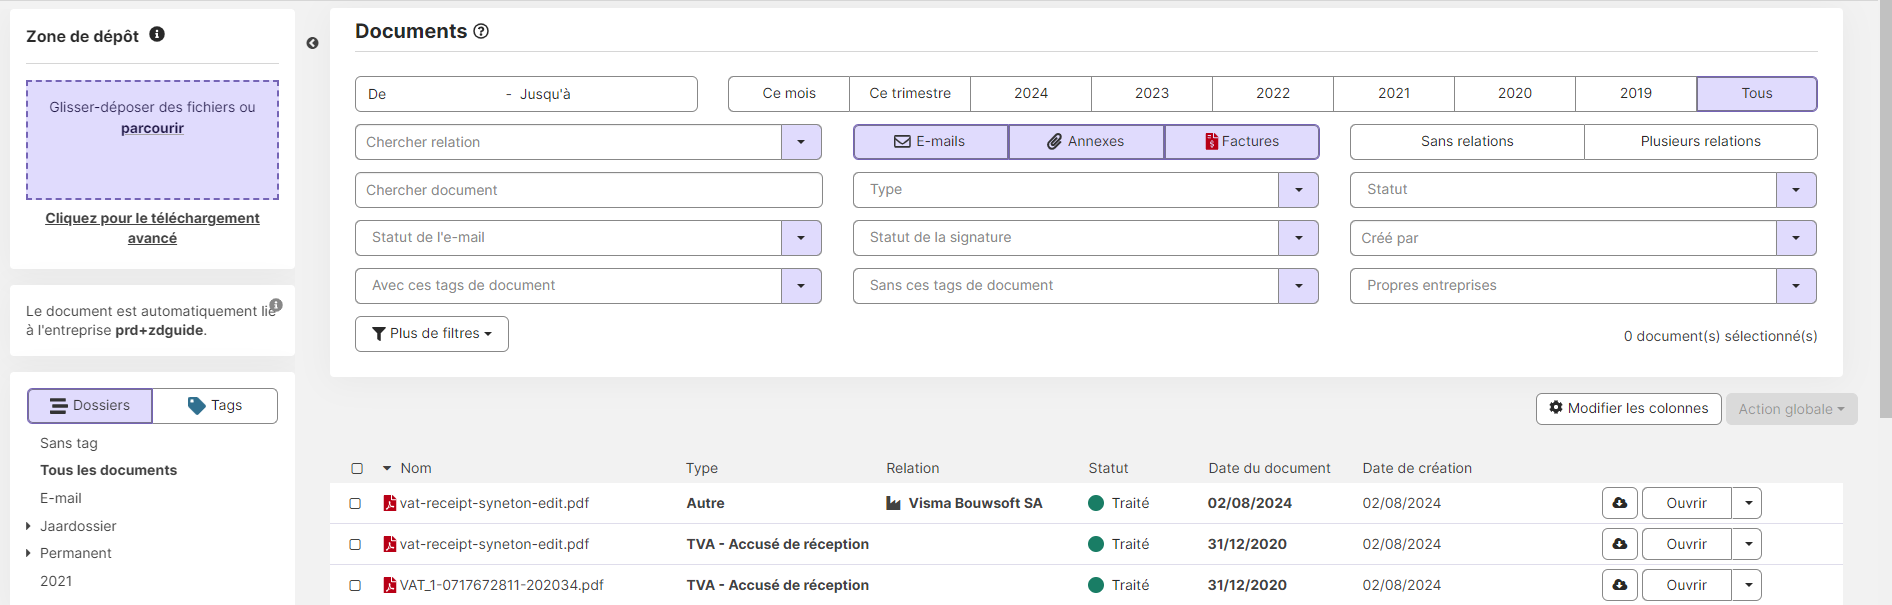The height and width of the screenshot is (605, 1892).
Task: Select the Ce trimestre period tab
Action: coord(910,93)
